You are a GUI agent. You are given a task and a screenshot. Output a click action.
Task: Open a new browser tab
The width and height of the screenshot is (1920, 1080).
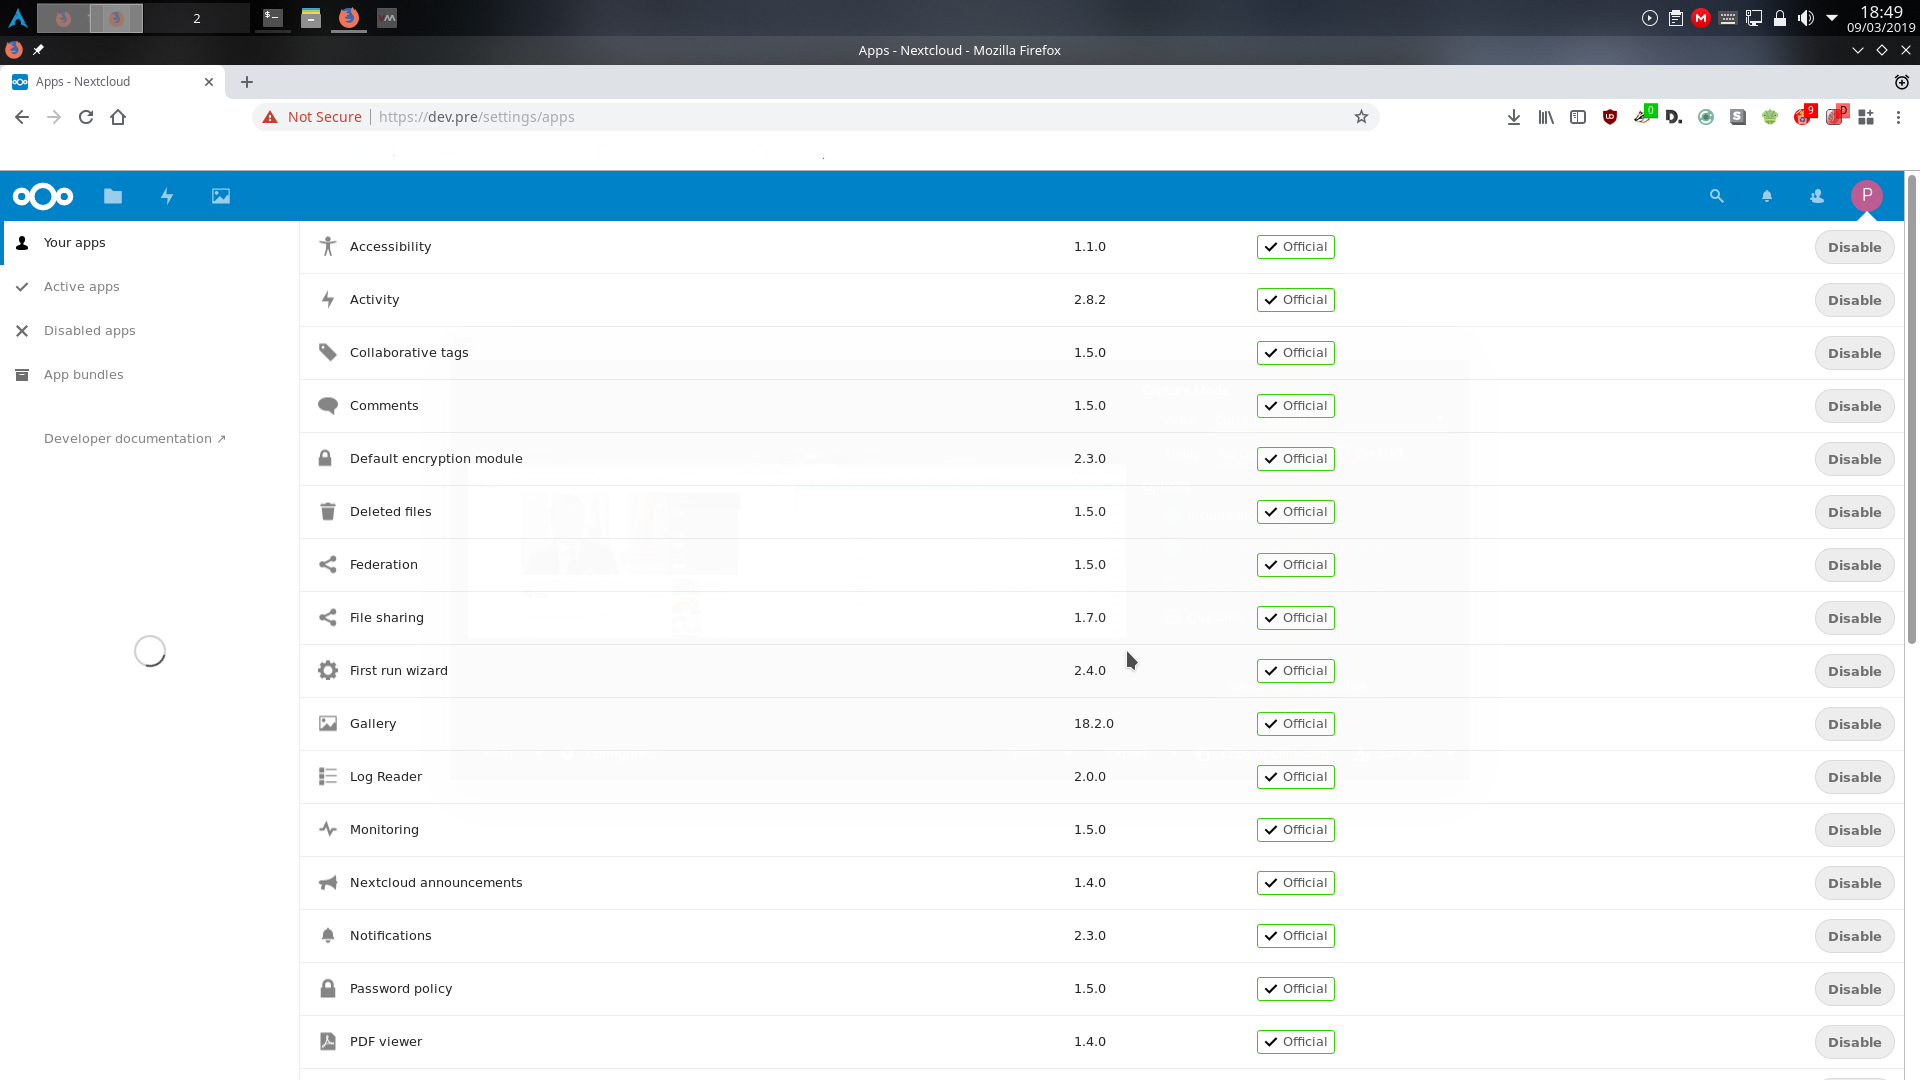pos(247,82)
